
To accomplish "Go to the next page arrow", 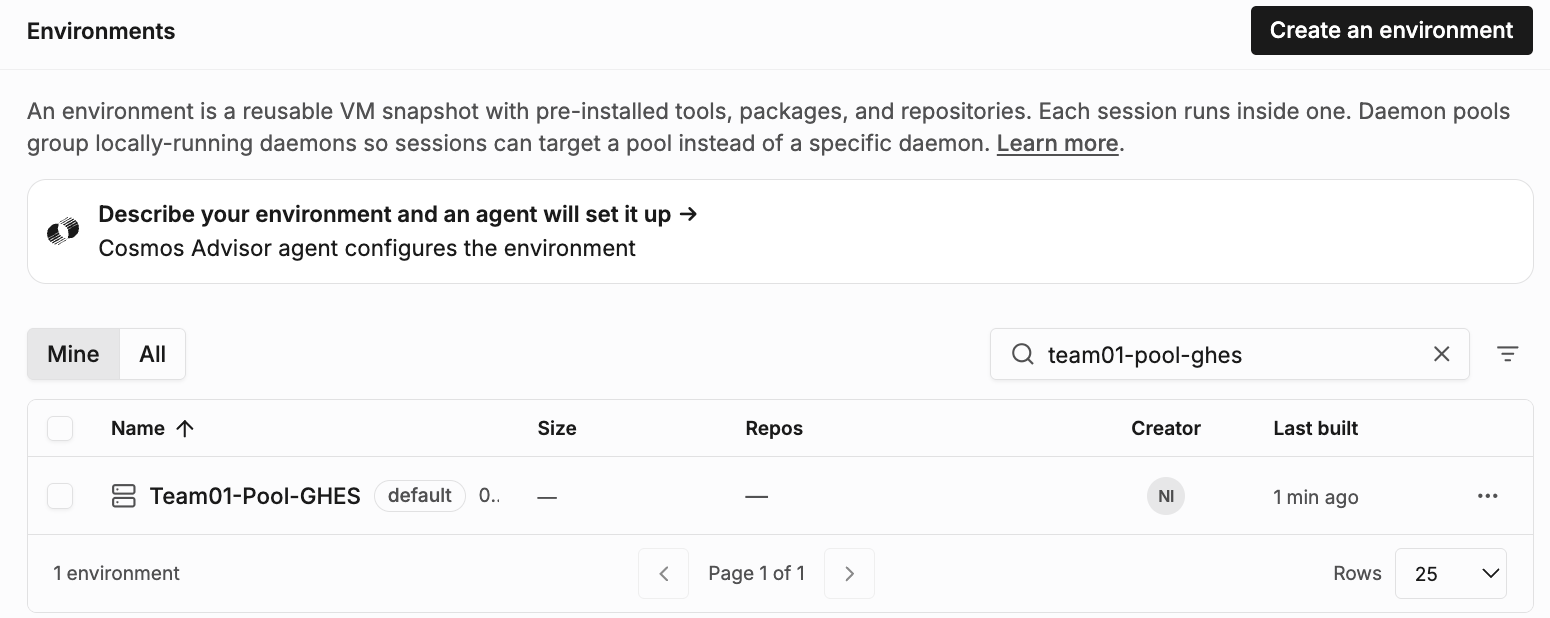I will click(849, 573).
